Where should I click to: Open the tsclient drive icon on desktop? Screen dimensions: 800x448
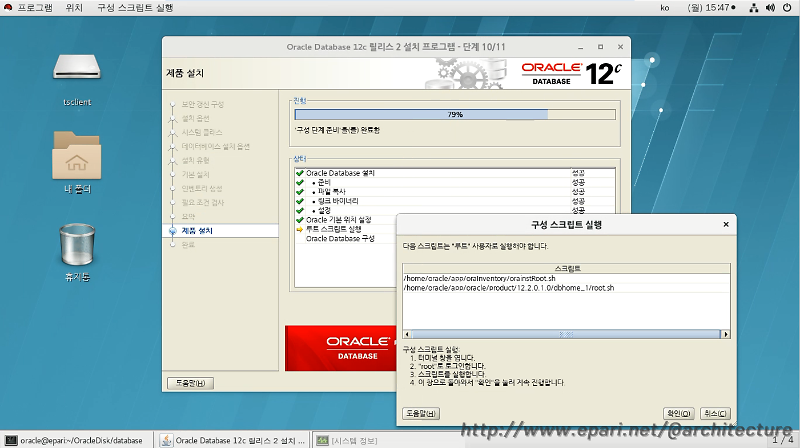[x=77, y=68]
